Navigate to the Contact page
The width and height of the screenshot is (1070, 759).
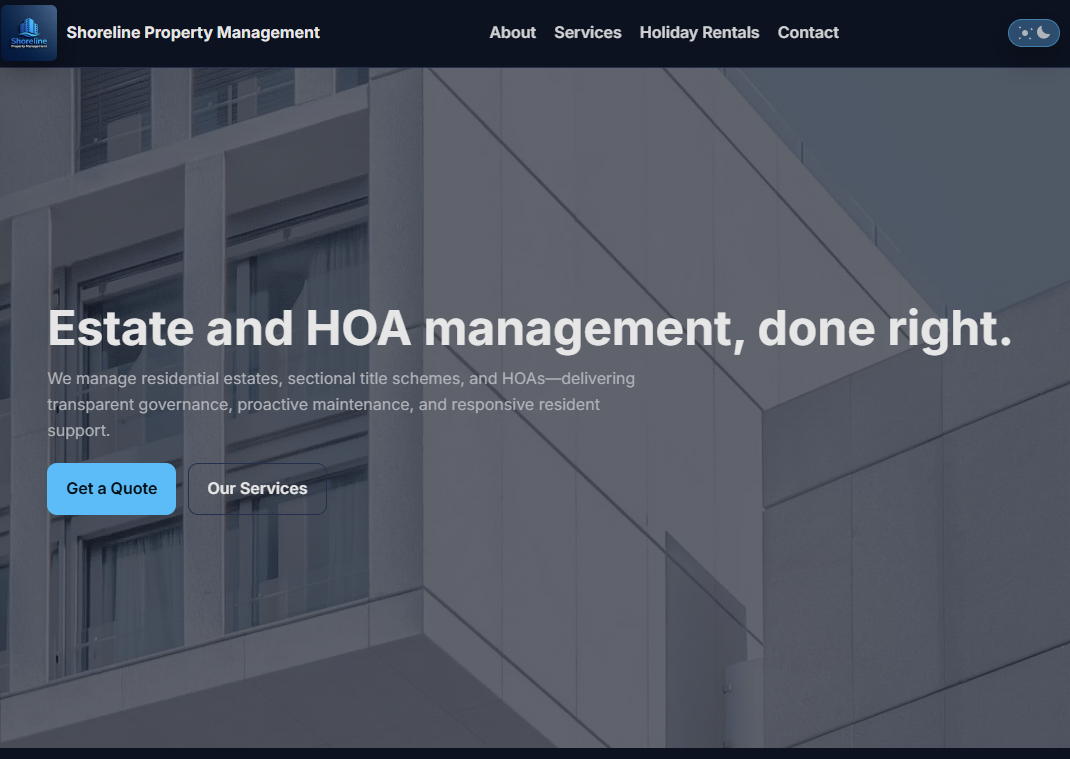(x=807, y=33)
